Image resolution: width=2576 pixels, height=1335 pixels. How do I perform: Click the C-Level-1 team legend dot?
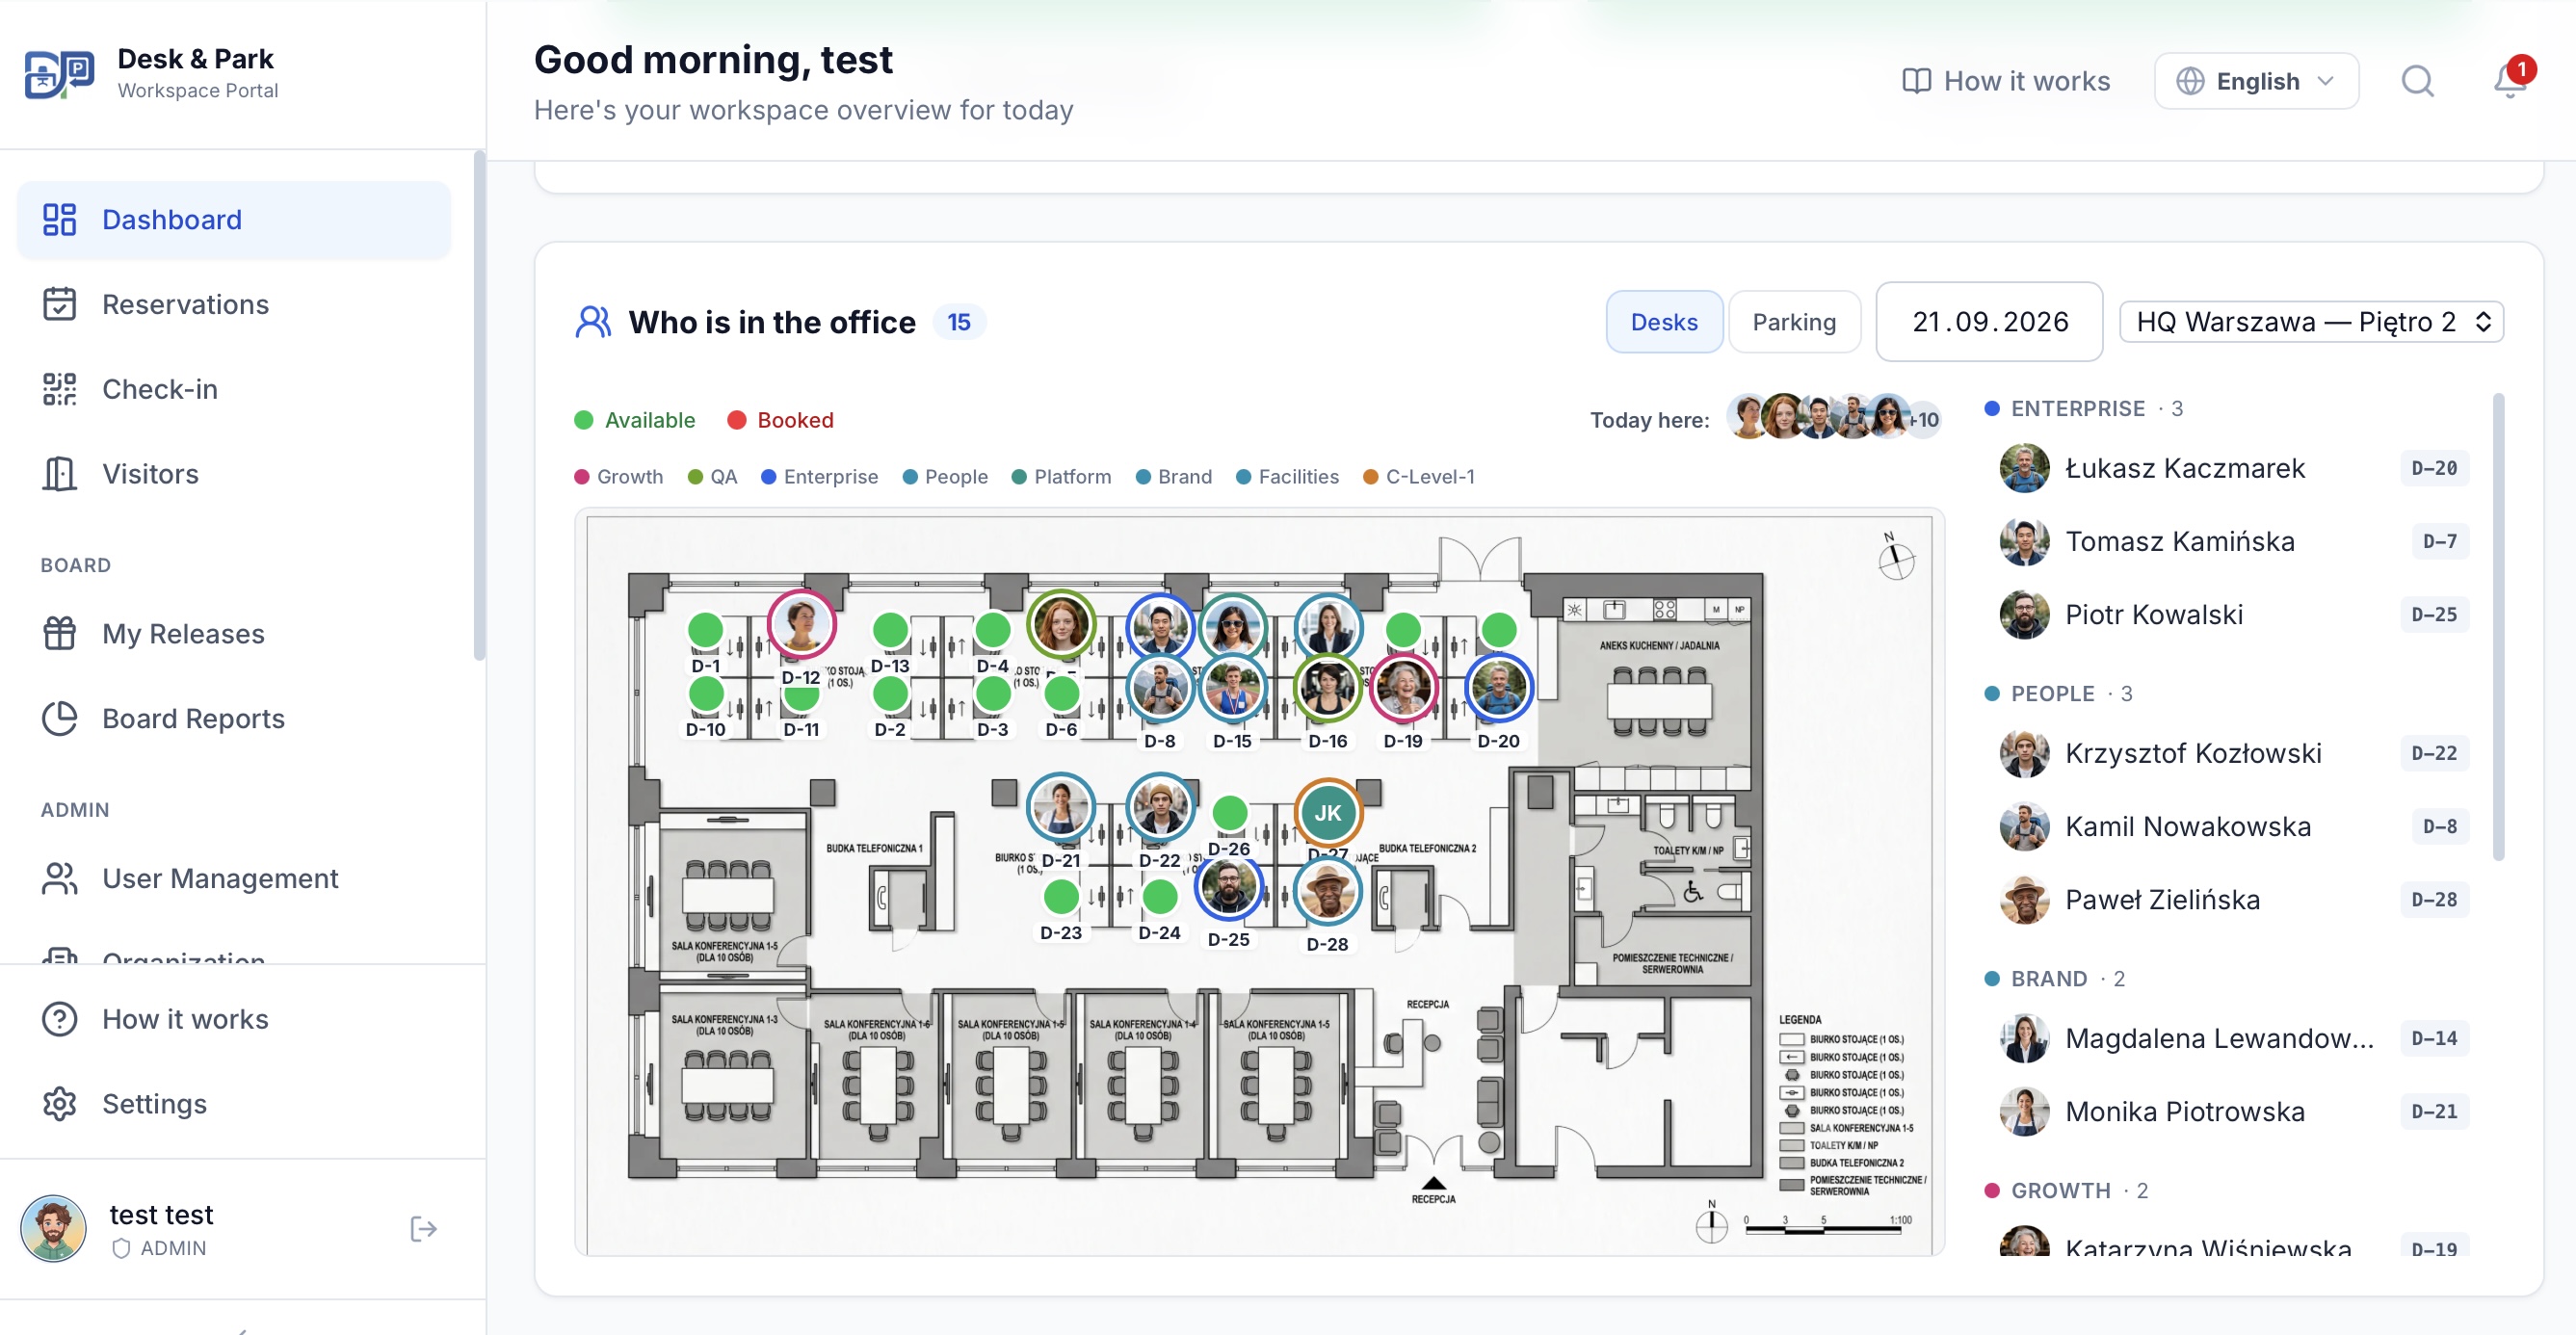coord(1371,477)
